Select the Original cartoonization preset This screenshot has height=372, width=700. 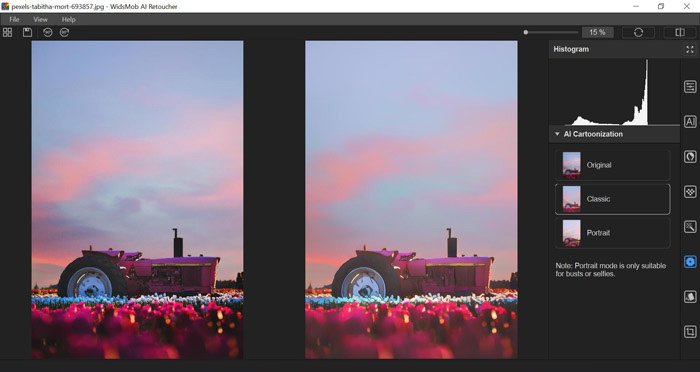(x=612, y=165)
